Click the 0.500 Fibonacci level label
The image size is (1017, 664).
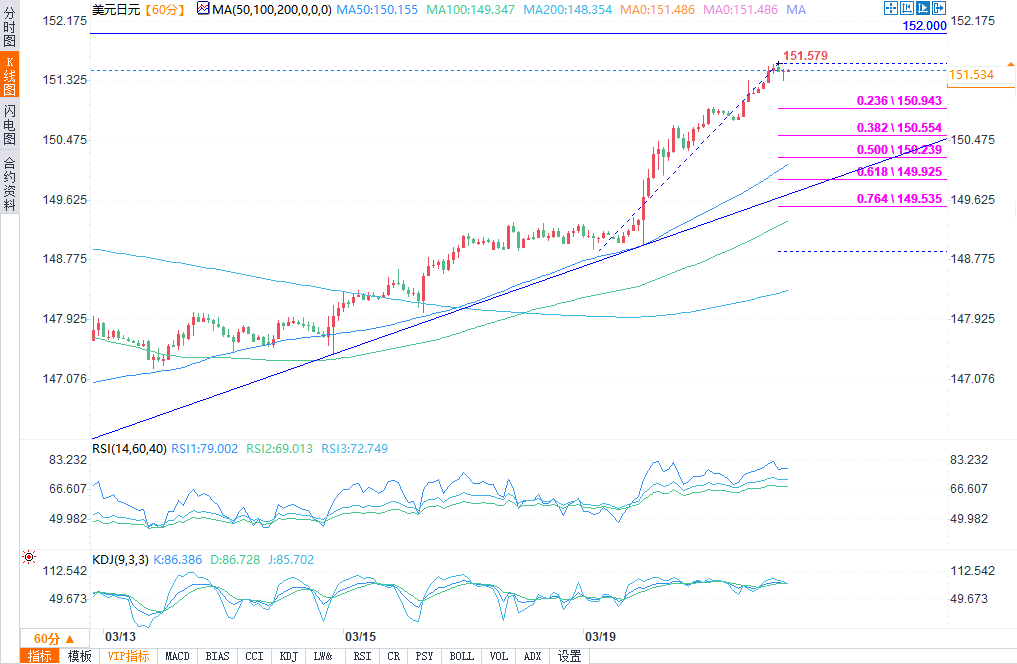pyautogui.click(x=899, y=150)
